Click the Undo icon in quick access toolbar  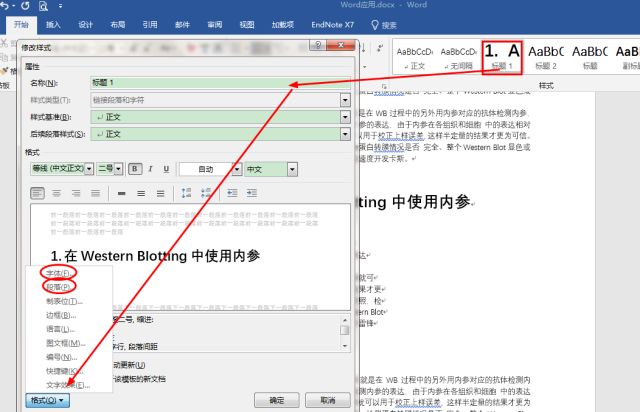[x=4, y=6]
